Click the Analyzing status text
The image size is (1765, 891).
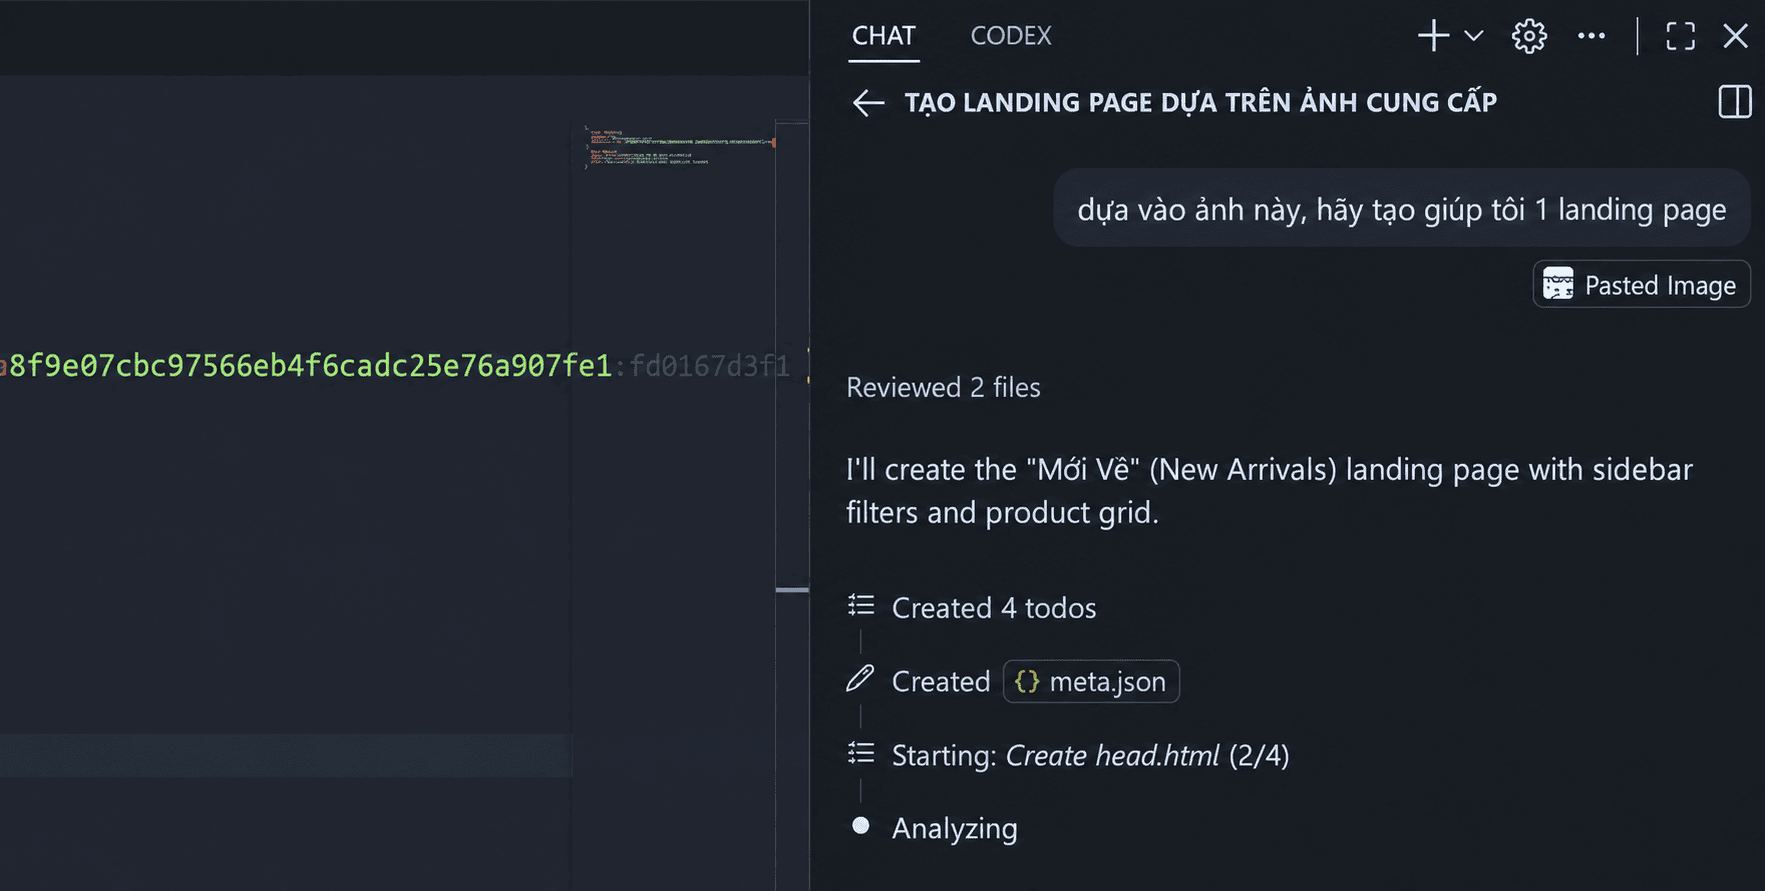coord(955,828)
